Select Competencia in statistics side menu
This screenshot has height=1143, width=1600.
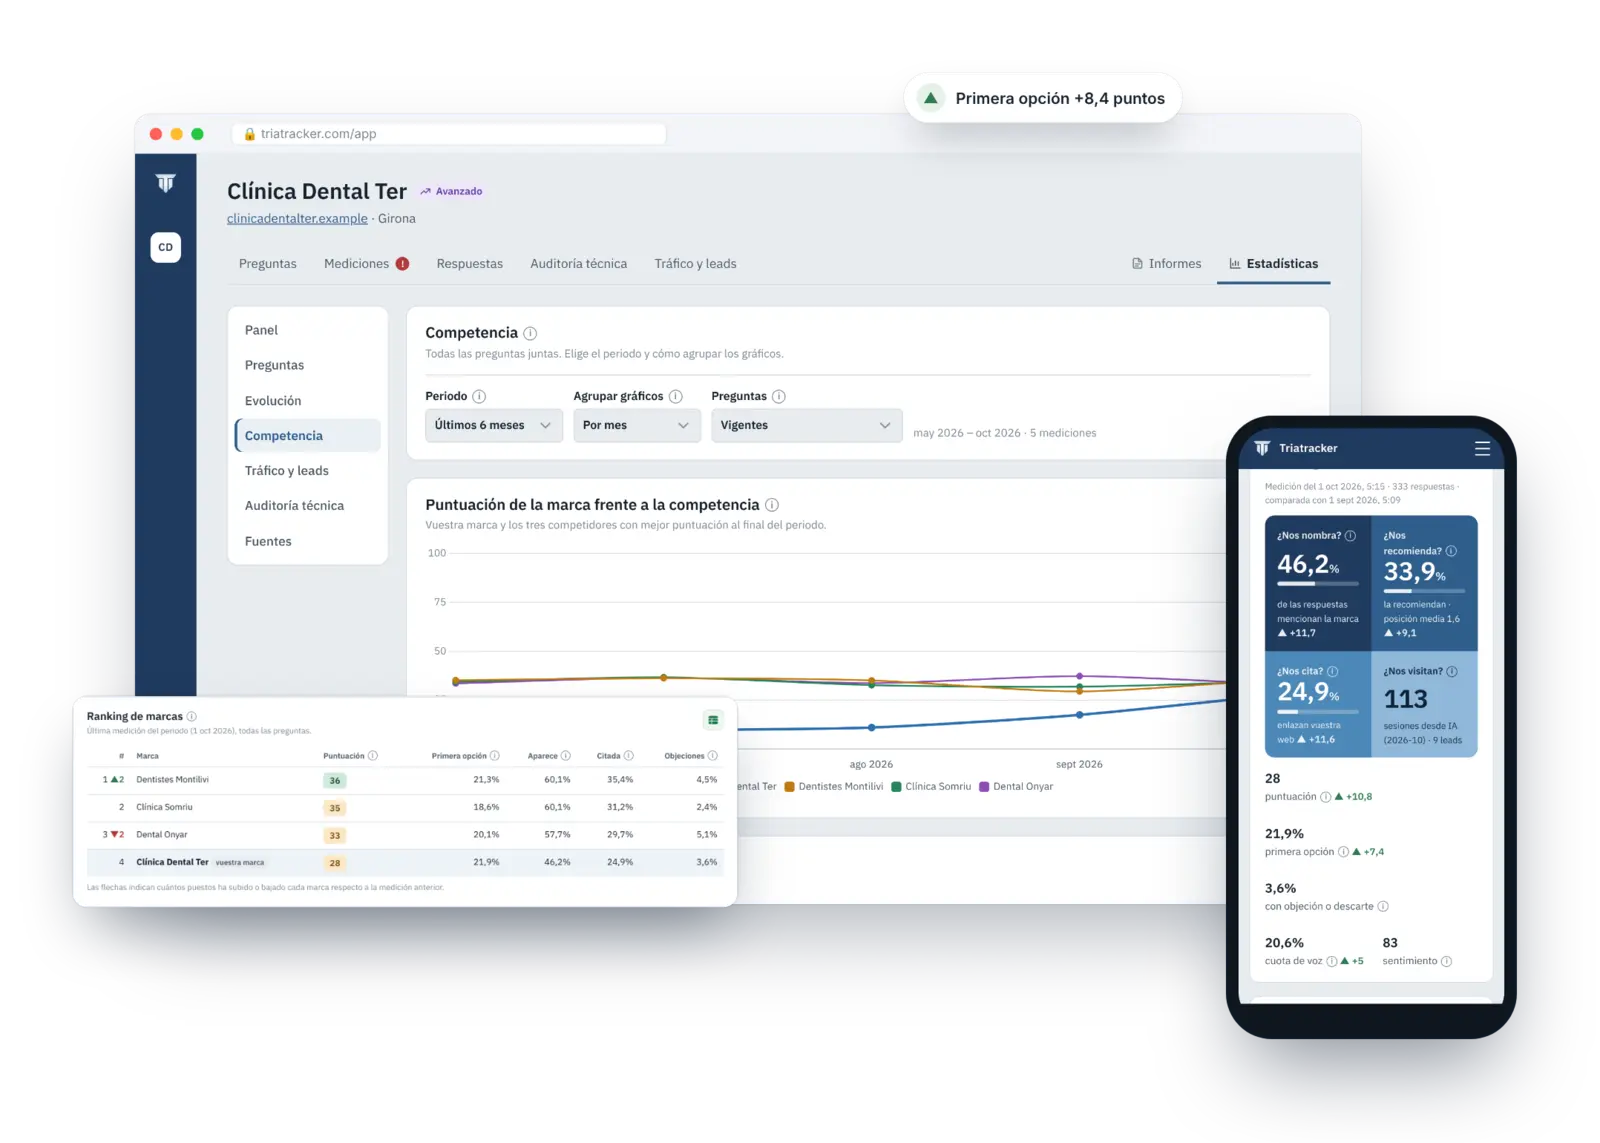pos(308,436)
